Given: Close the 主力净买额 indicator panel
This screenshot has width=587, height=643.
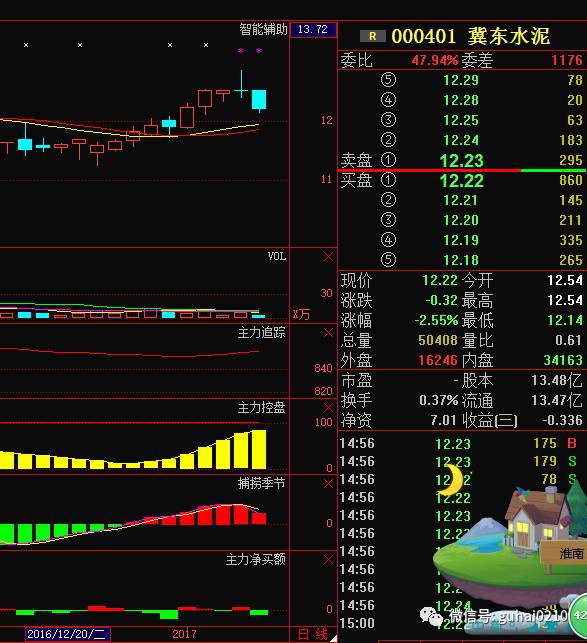Looking at the screenshot, I should tap(328, 560).
